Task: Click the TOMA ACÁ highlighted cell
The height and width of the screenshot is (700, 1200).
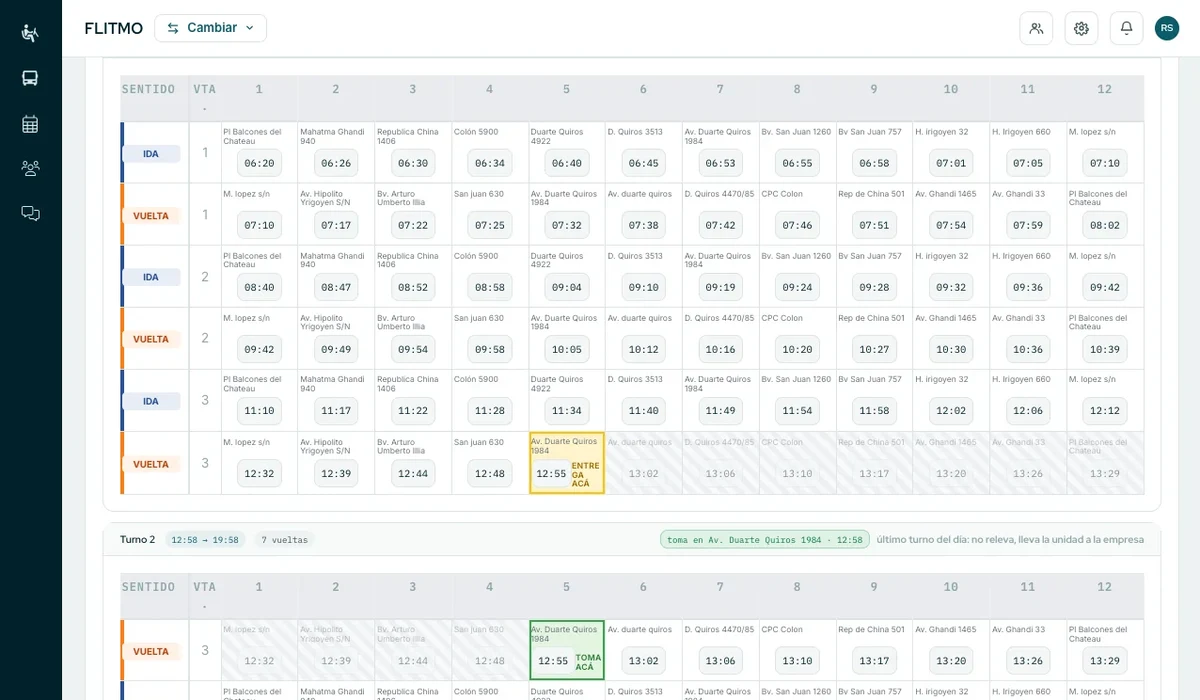Action: tap(567, 650)
